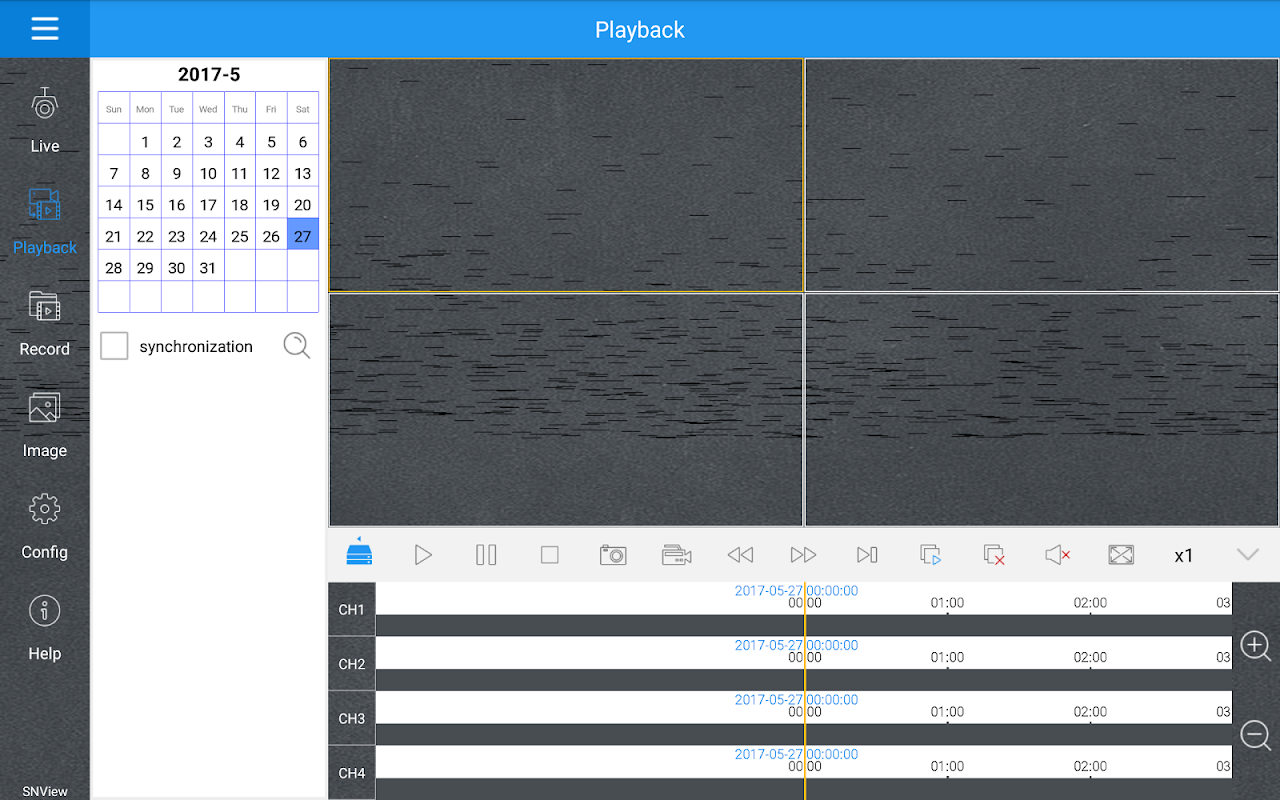This screenshot has width=1280, height=800.
Task: Switch to Live view
Action: (44, 120)
